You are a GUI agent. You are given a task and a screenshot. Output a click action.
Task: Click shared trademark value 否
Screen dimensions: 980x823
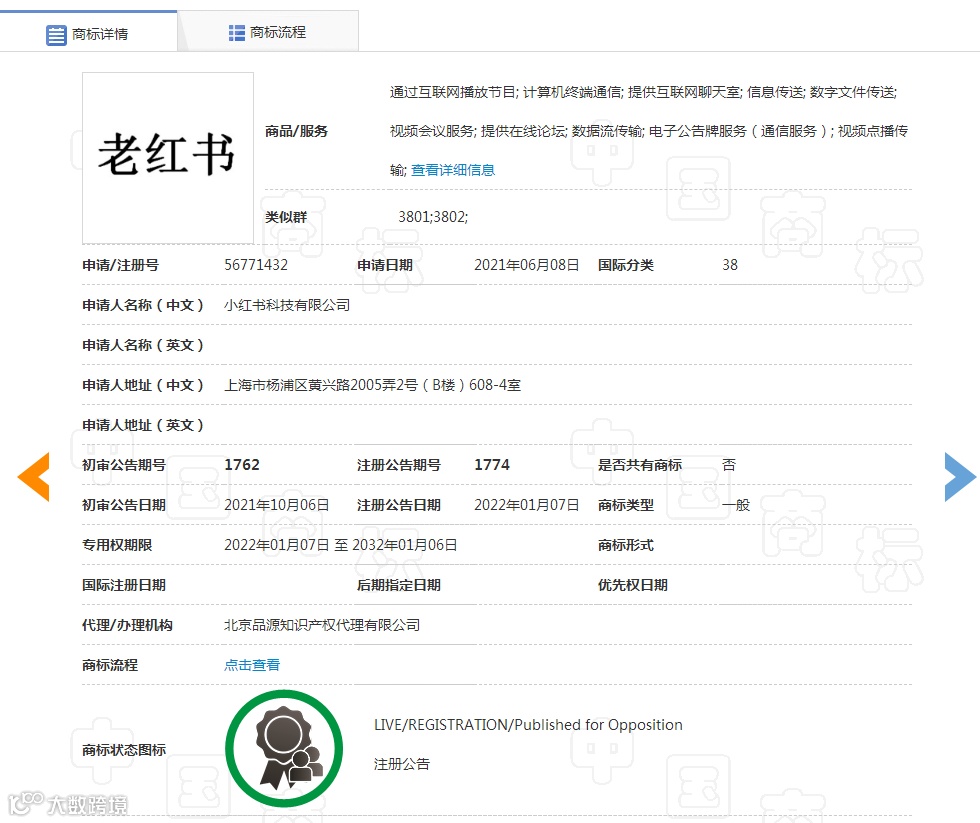(x=729, y=465)
